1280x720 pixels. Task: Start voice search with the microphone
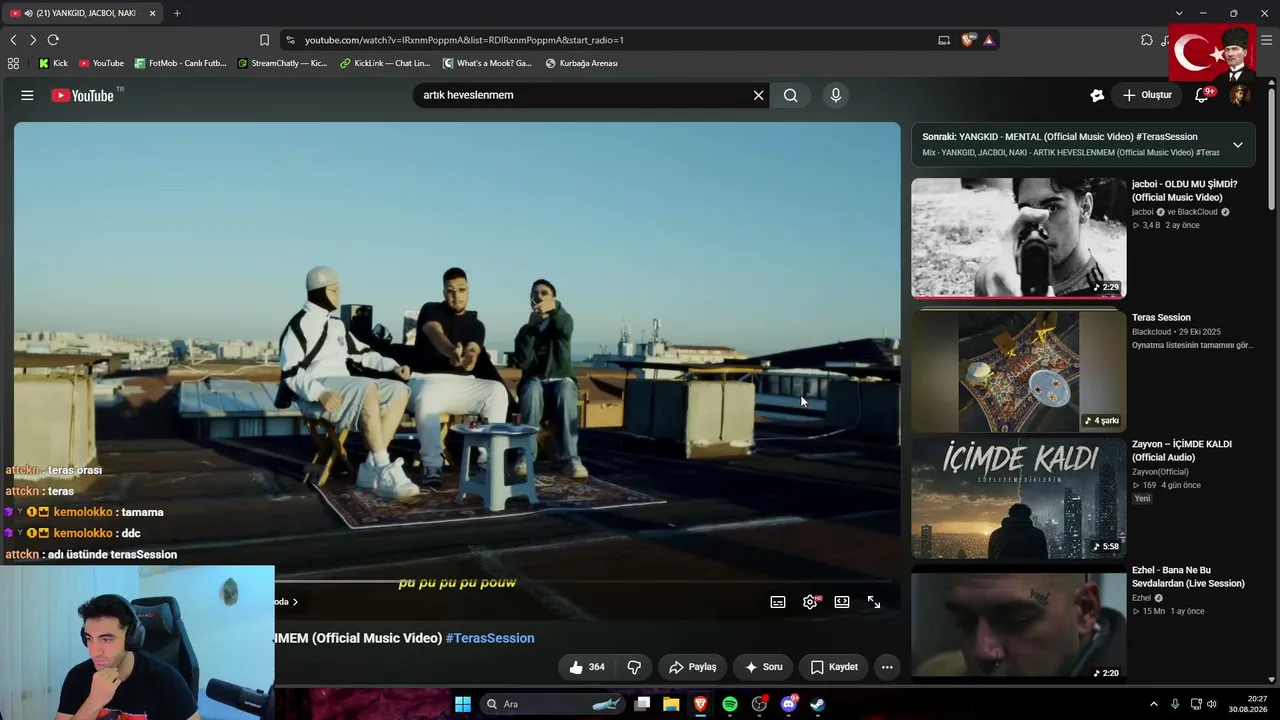(836, 95)
